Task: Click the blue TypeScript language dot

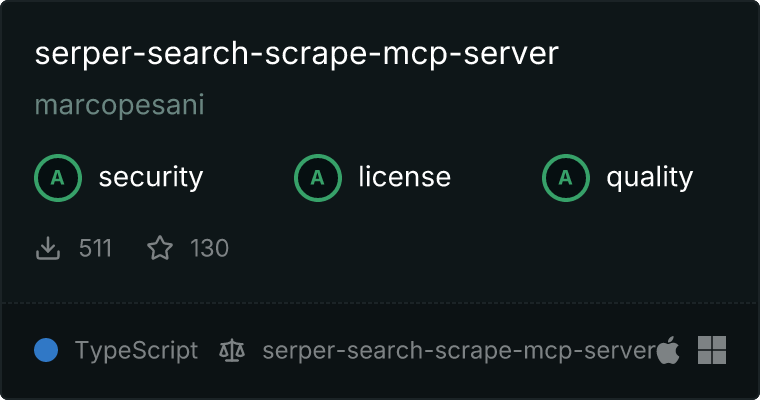Action: click(x=46, y=350)
